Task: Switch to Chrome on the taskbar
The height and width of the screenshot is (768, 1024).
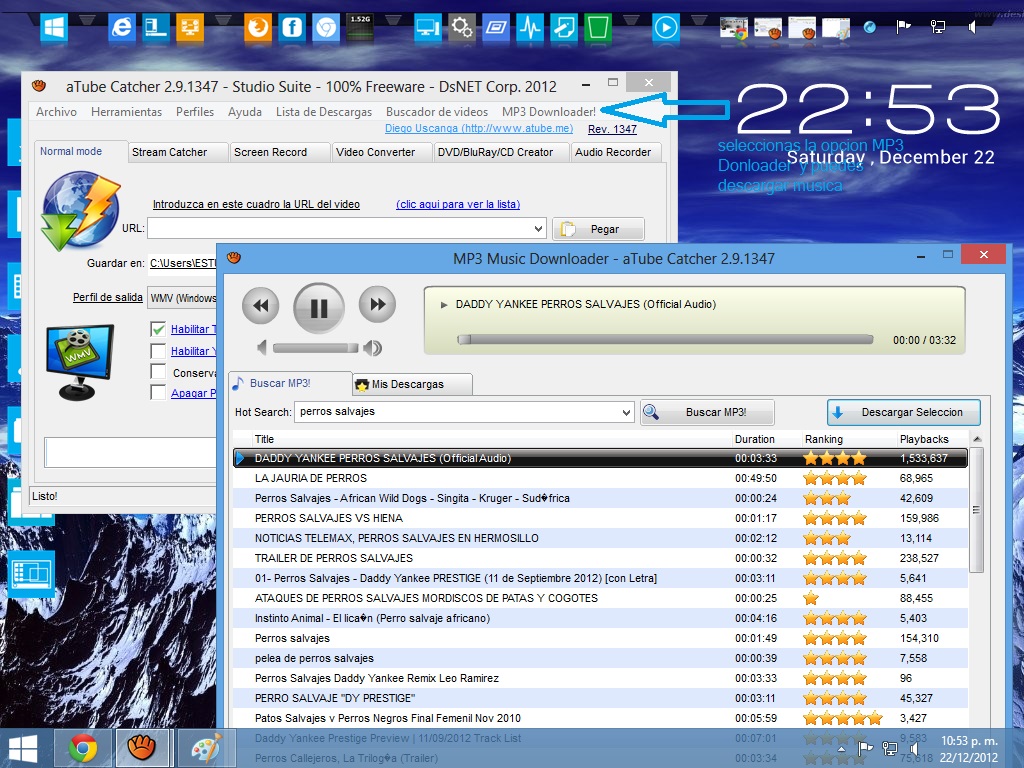Action: 84,748
